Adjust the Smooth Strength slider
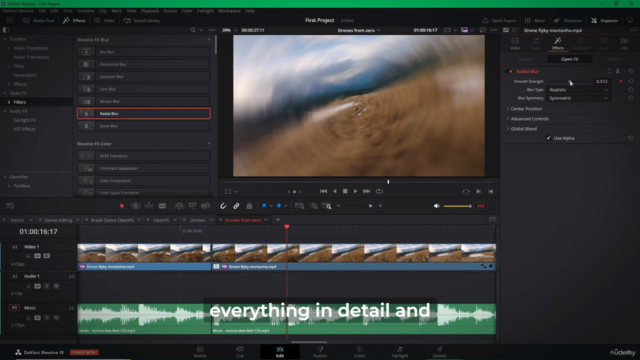 (x=570, y=82)
